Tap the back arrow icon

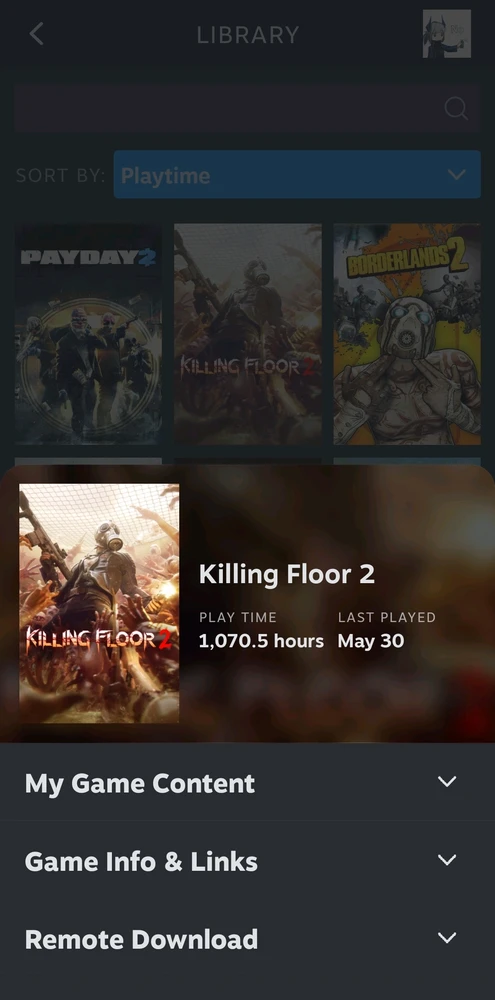click(36, 34)
